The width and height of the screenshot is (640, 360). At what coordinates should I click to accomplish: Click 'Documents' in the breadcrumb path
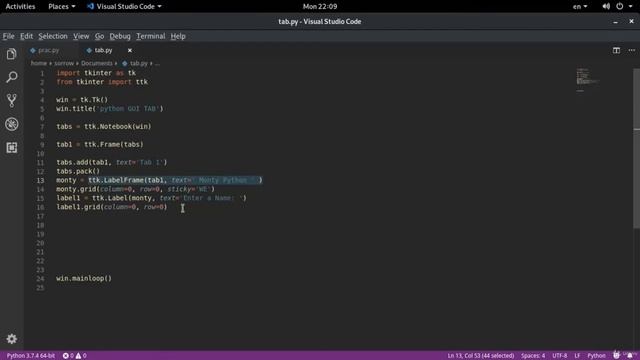click(x=97, y=63)
